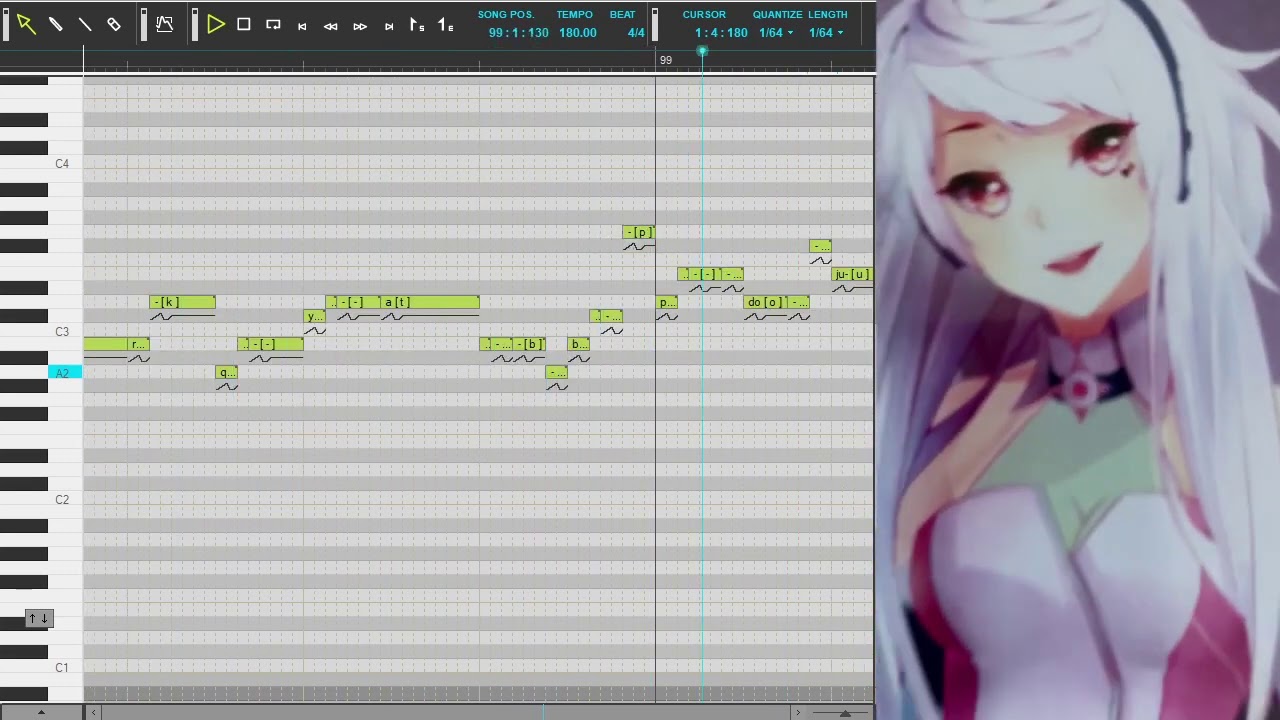Select the line tool
Screen dimensions: 1280x720
[x=85, y=25]
